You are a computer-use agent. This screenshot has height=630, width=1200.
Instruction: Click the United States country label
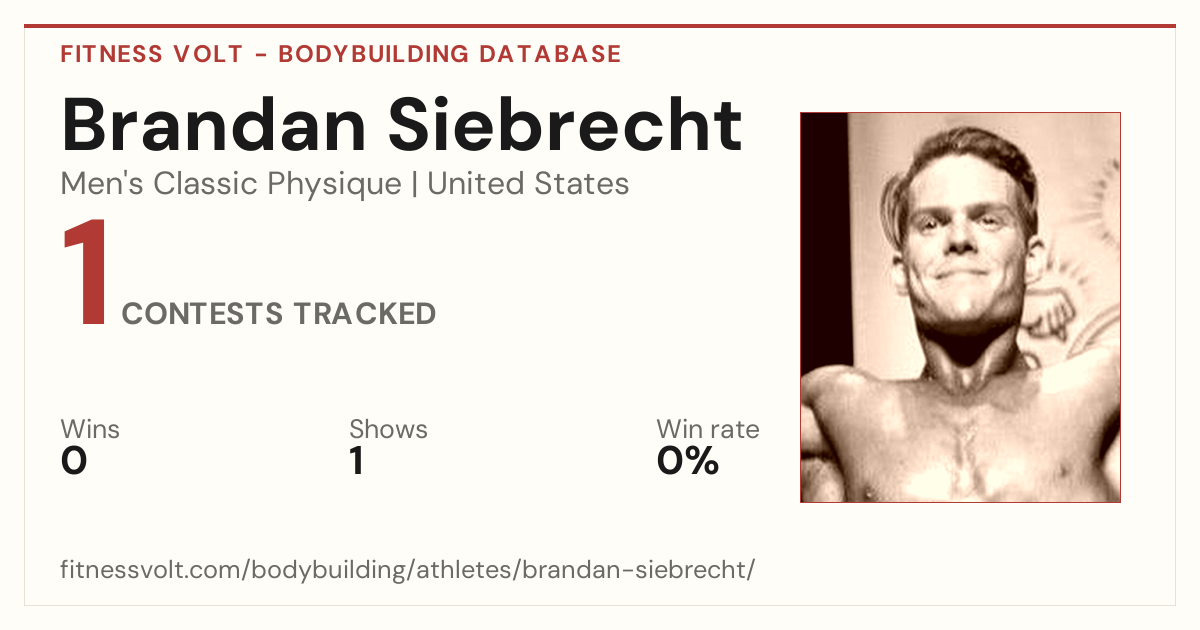coord(528,184)
